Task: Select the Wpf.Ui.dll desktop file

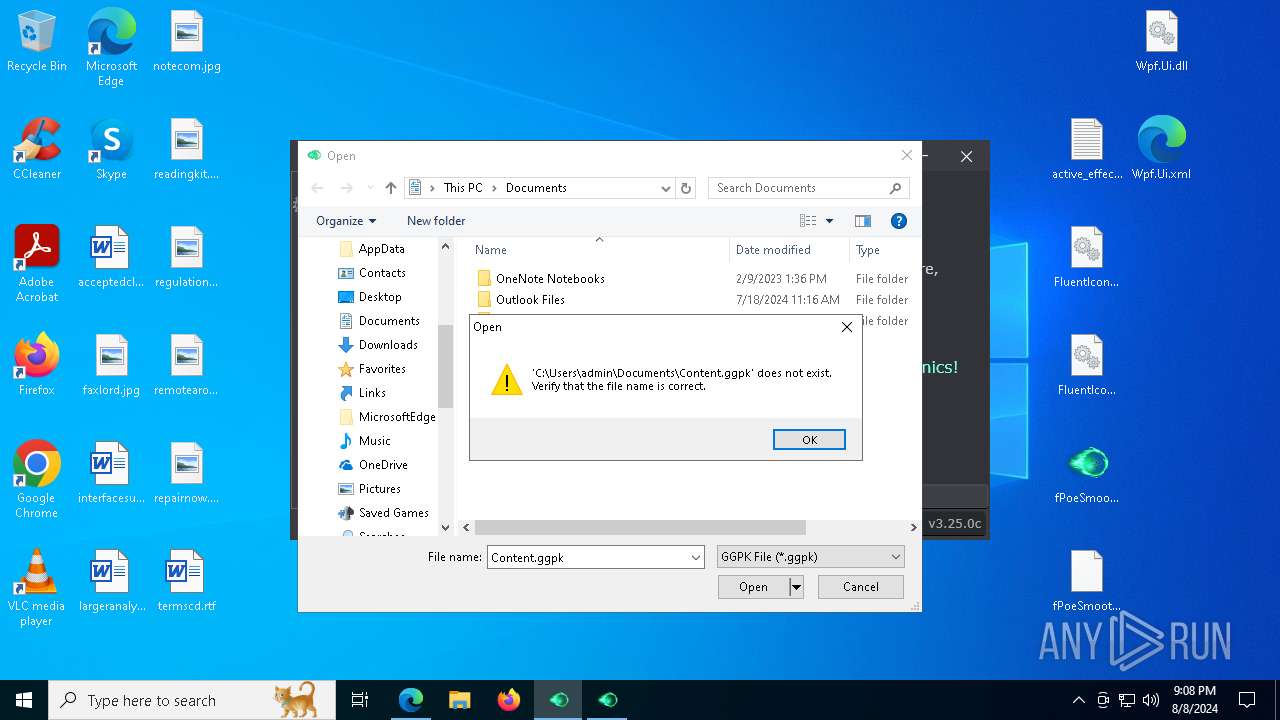Action: click(x=1162, y=42)
